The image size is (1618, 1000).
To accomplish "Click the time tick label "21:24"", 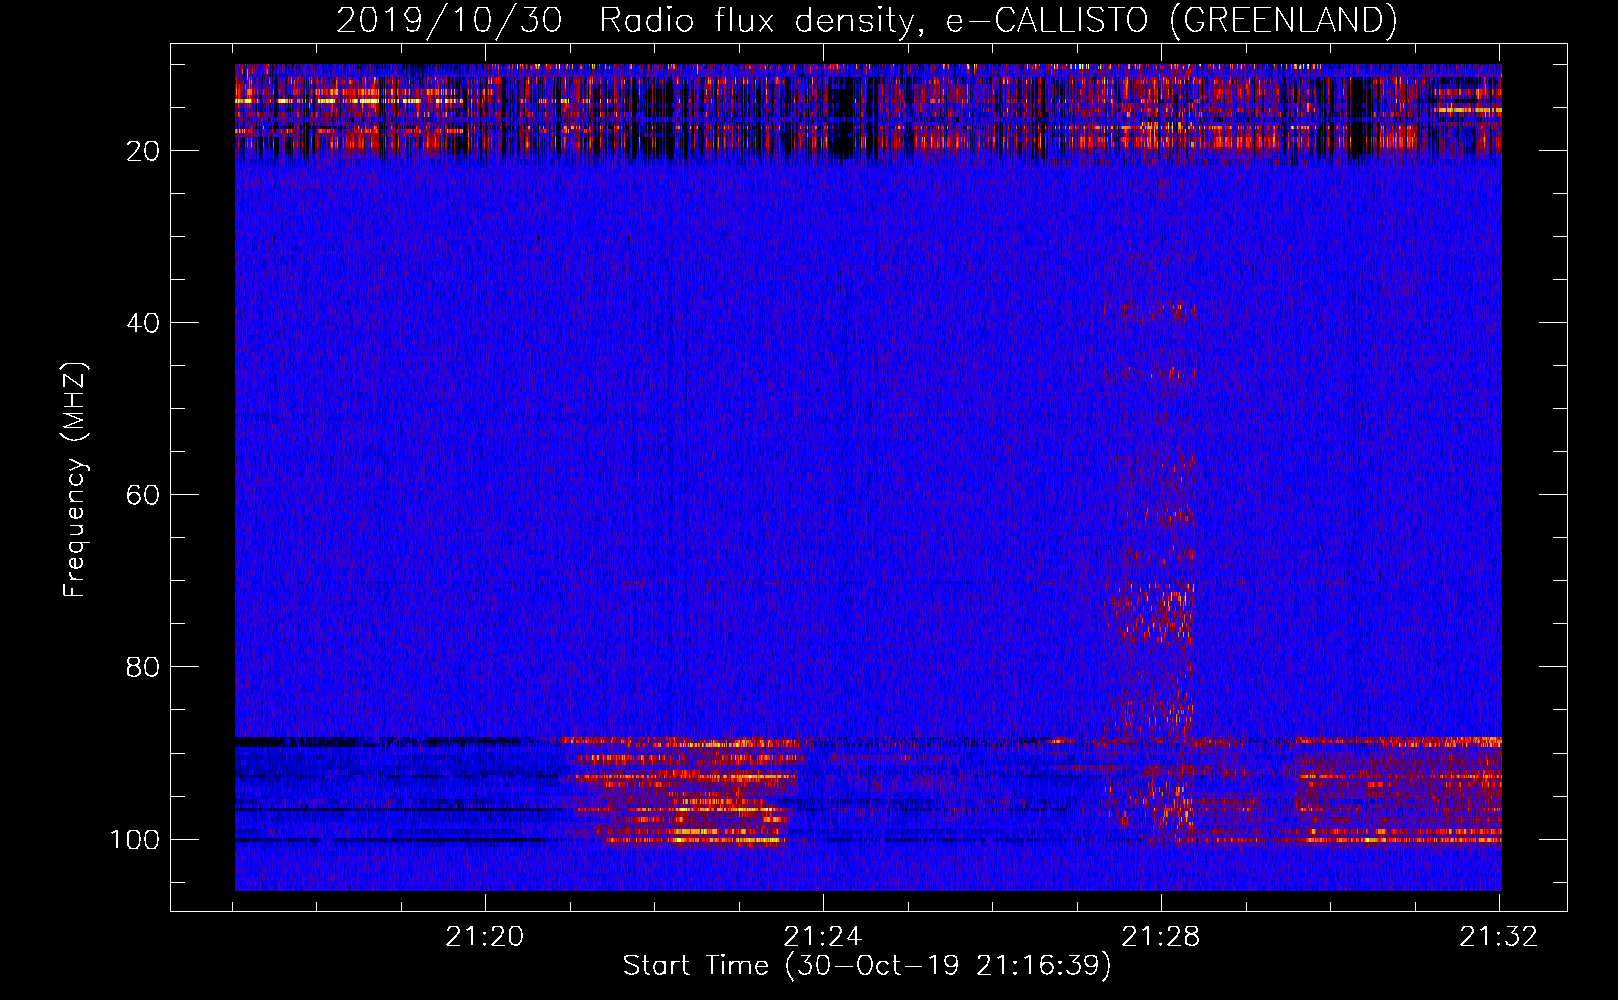I will pos(822,937).
